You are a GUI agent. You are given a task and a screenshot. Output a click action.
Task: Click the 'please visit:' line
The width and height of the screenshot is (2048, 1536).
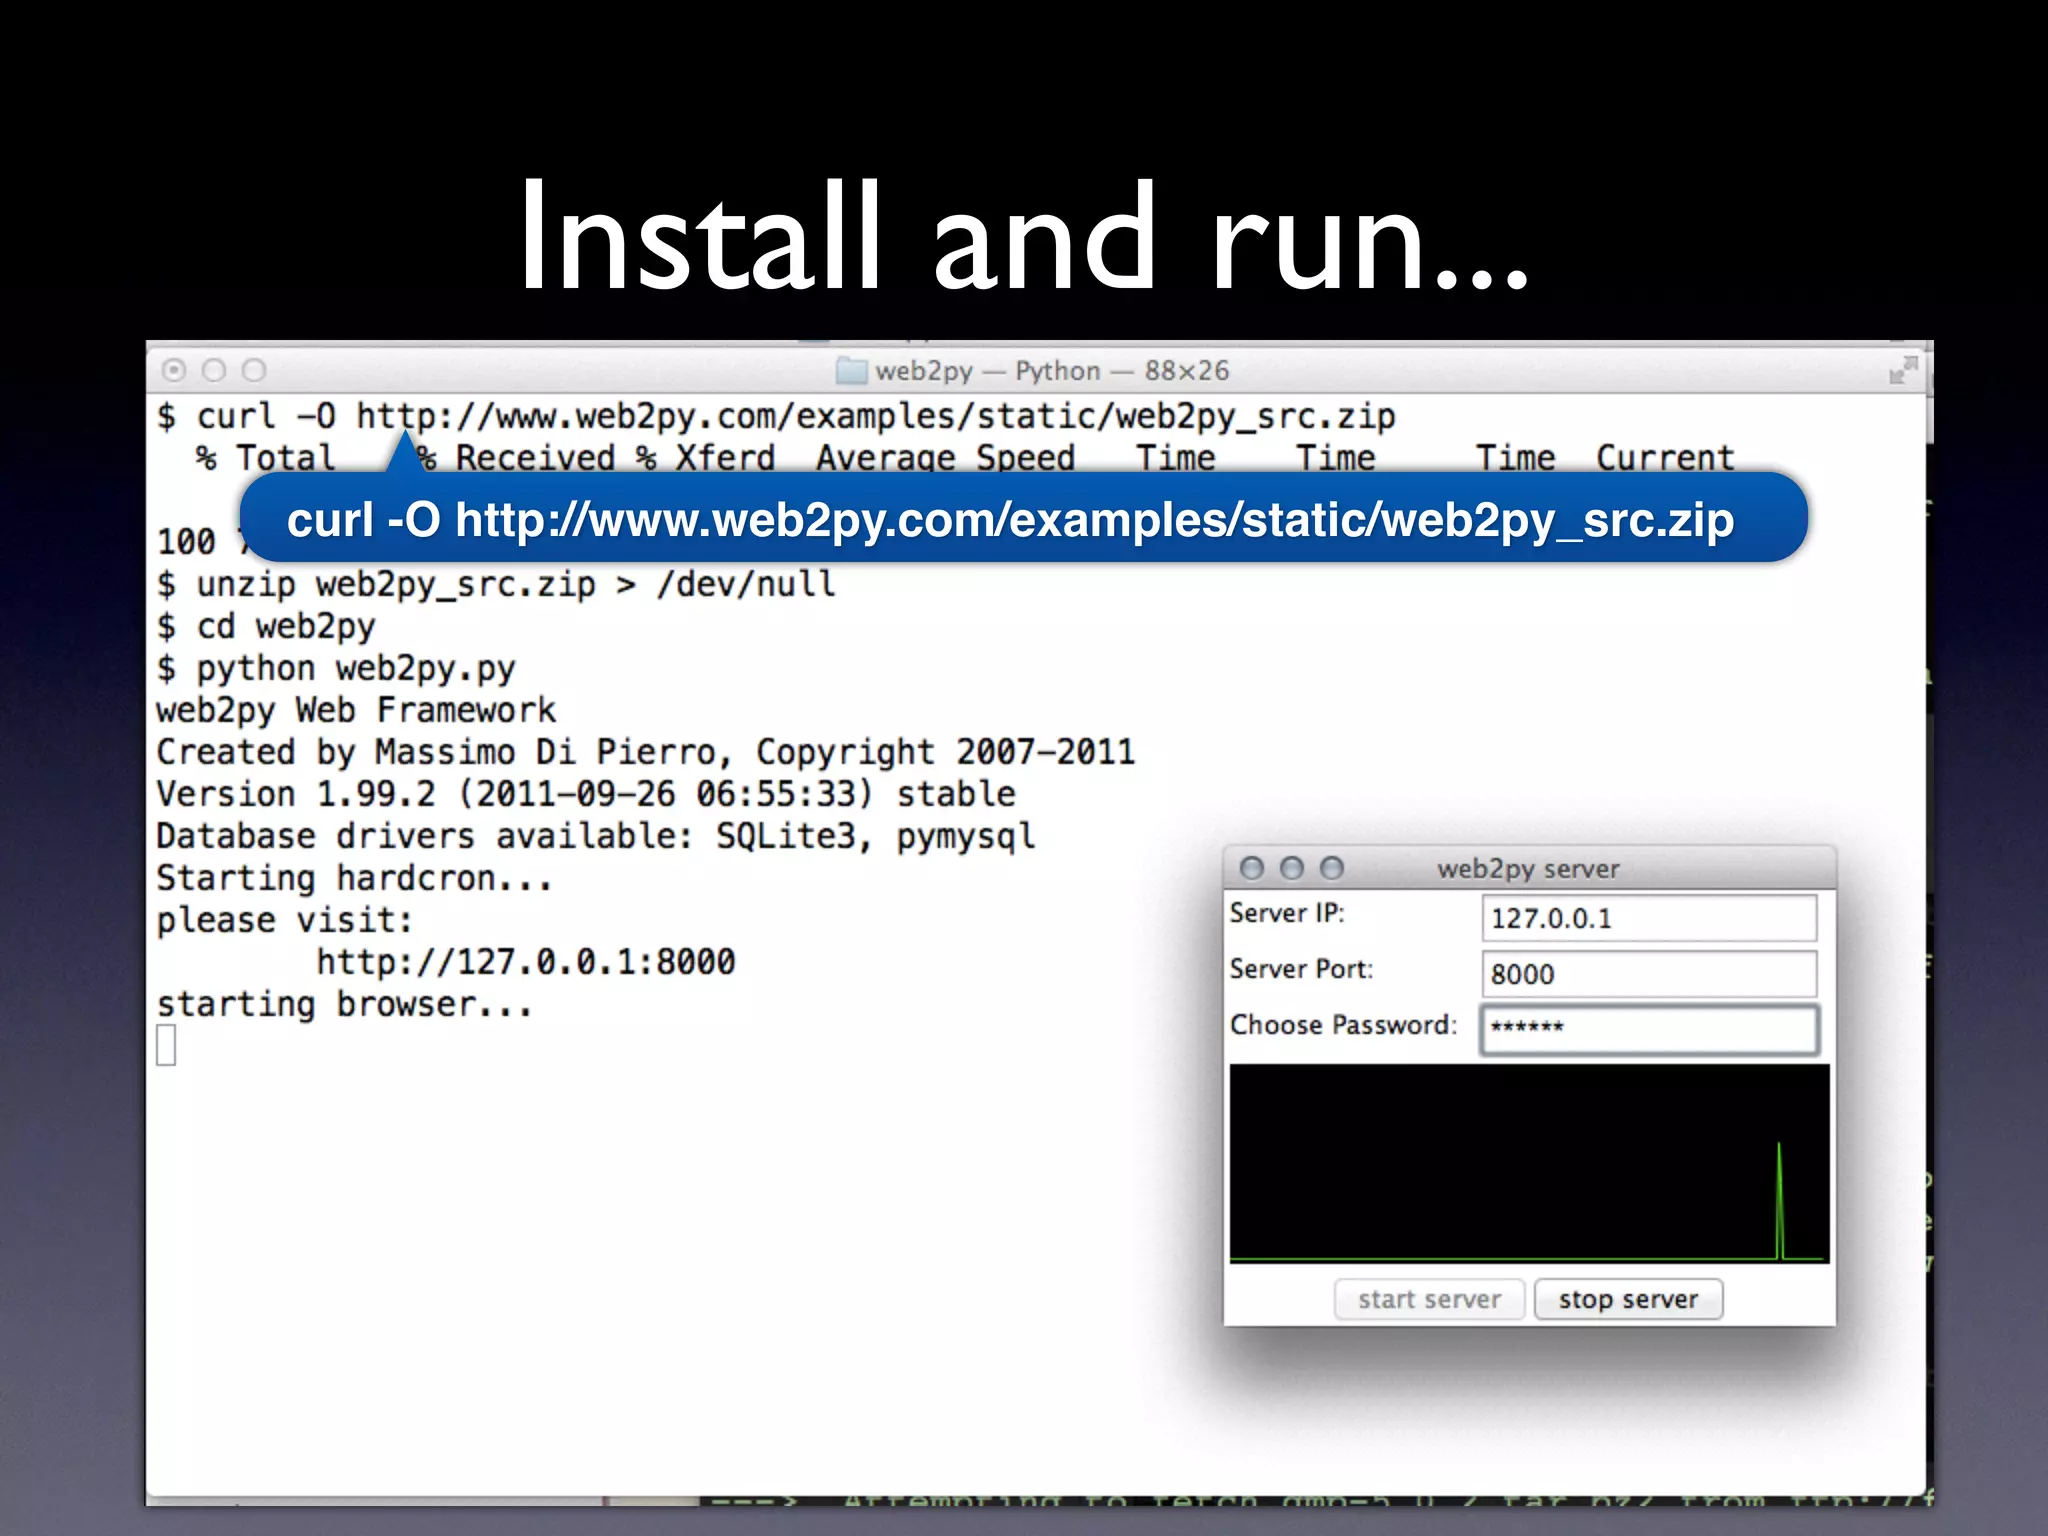(285, 920)
